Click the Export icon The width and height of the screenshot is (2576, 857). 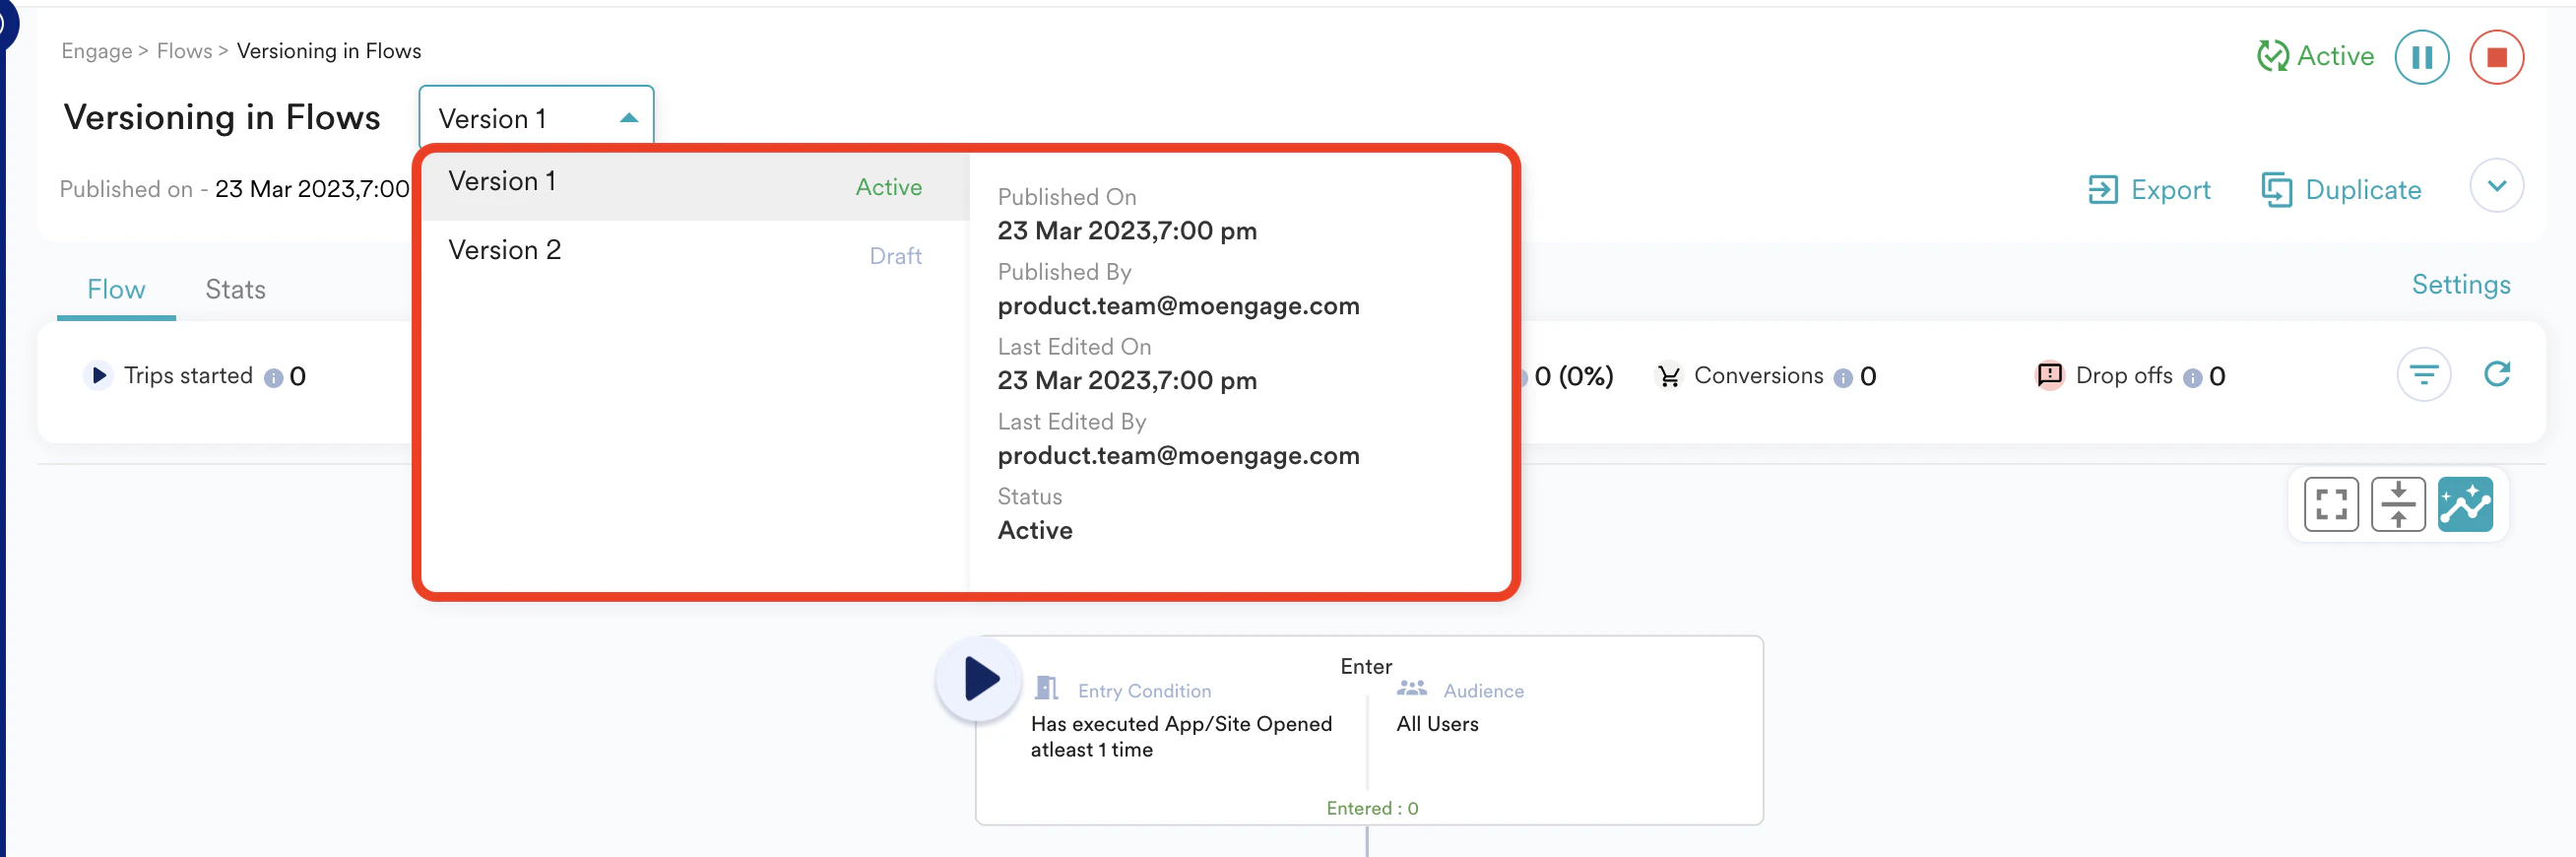click(2102, 189)
